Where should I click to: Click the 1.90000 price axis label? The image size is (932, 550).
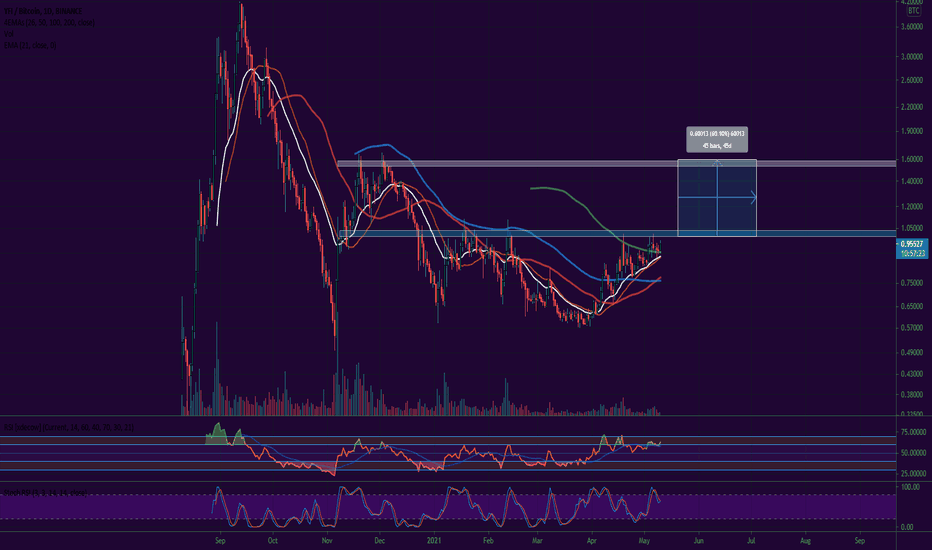coord(912,131)
